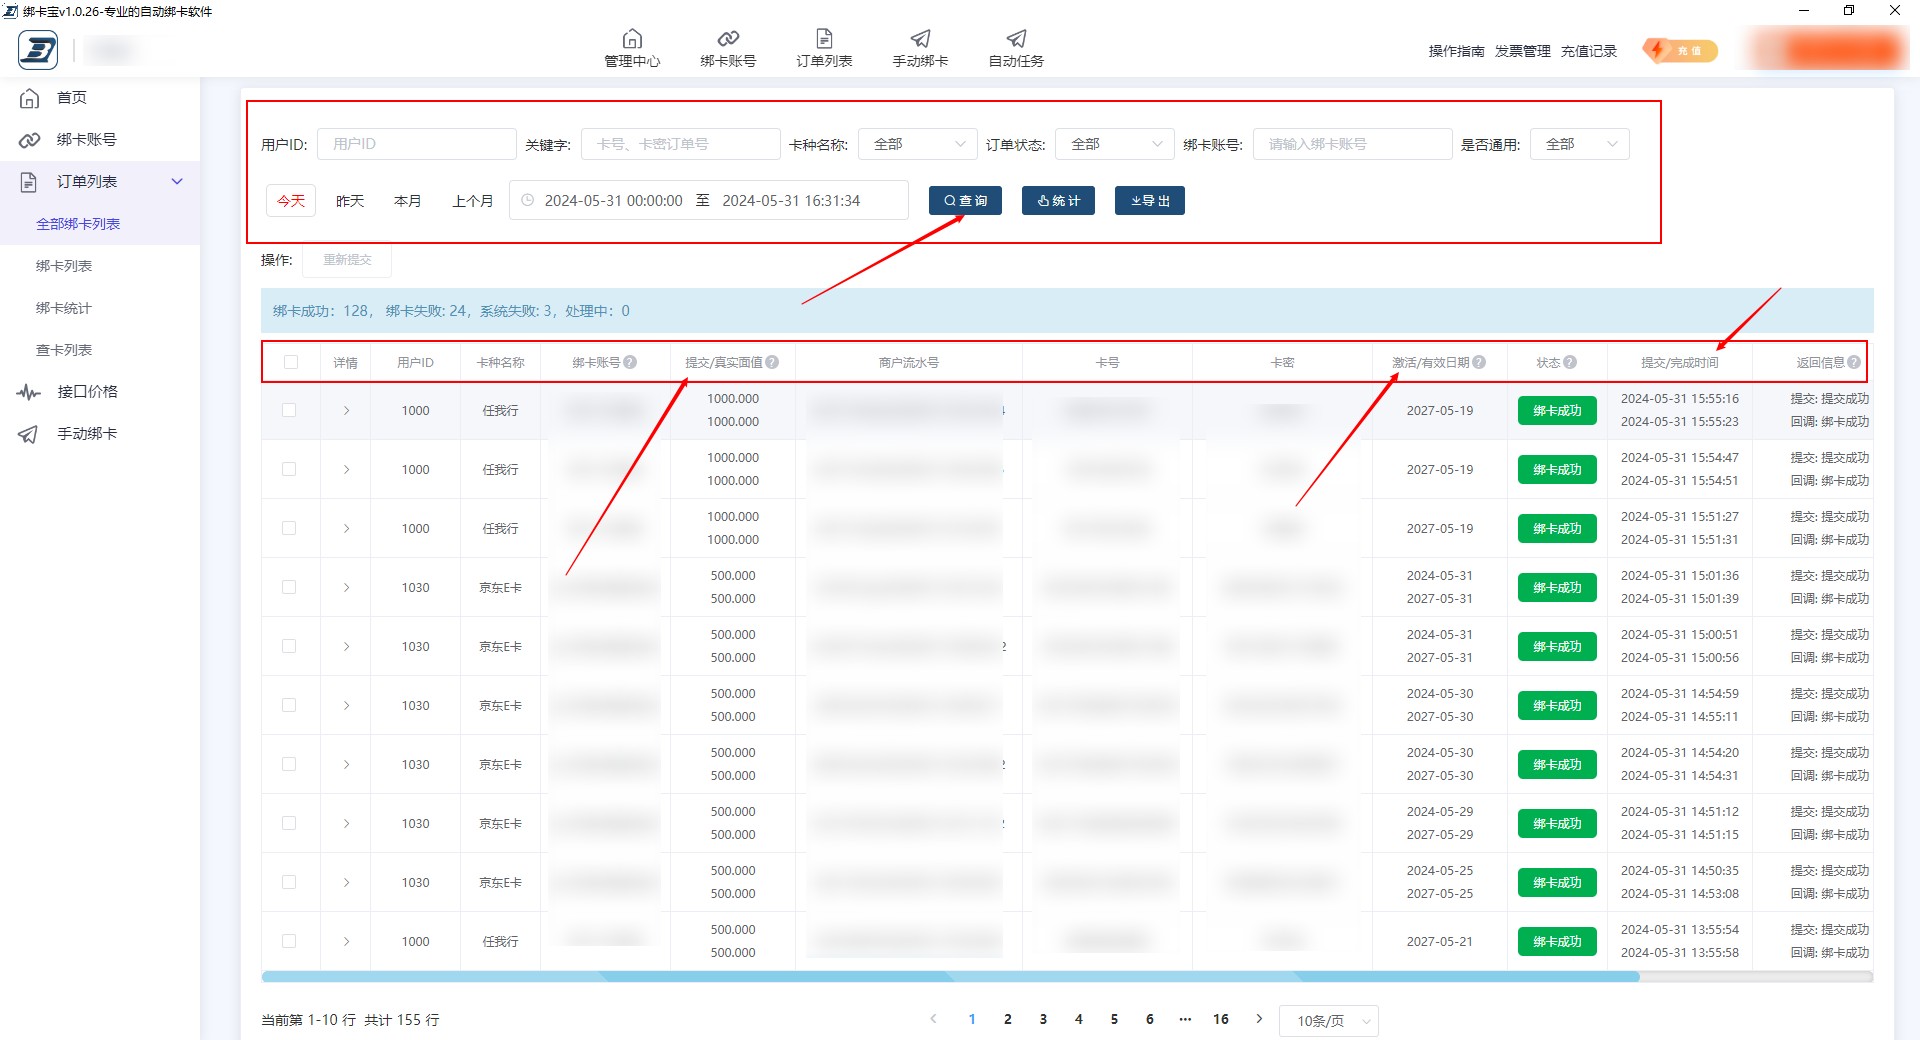
Task: Click the 导出 export button
Action: coord(1149,201)
